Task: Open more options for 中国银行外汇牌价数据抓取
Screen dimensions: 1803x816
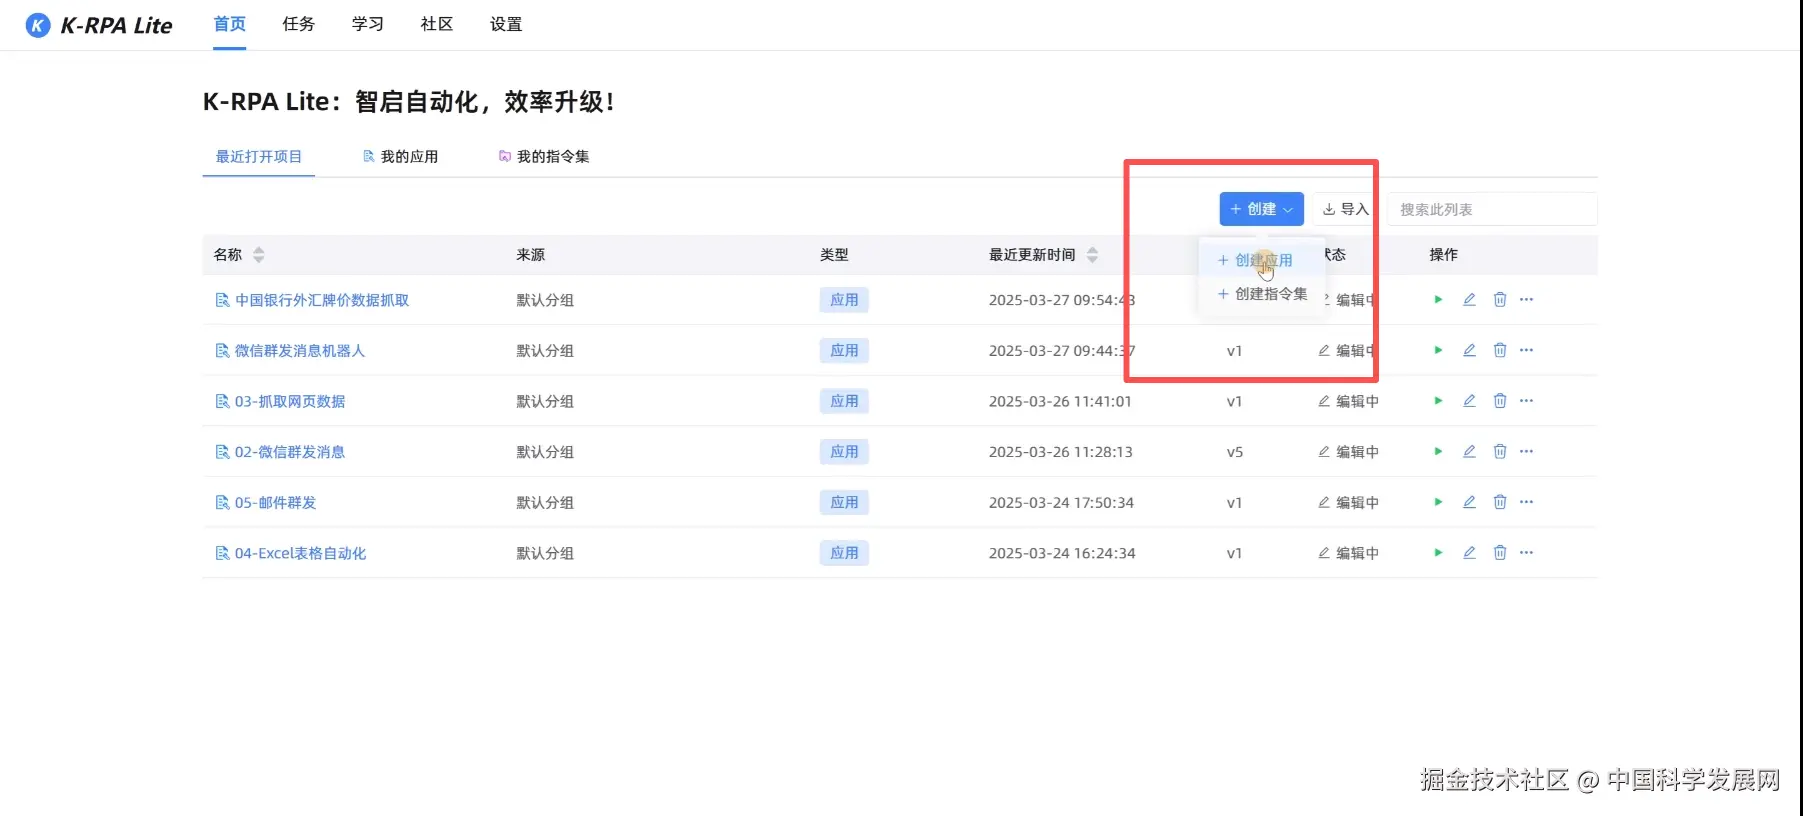Action: coord(1526,299)
